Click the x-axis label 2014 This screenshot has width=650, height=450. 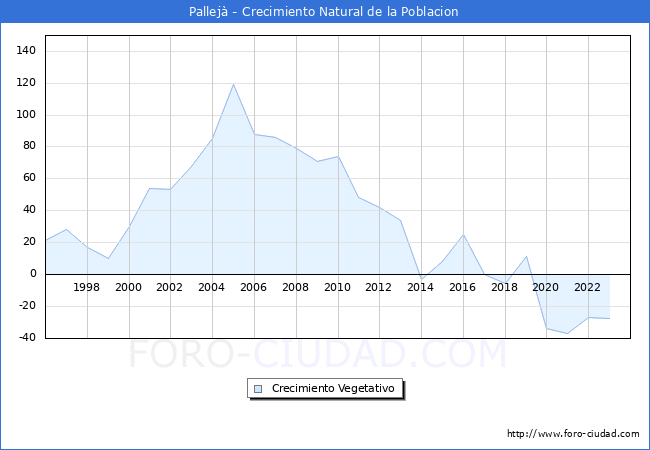coord(420,287)
